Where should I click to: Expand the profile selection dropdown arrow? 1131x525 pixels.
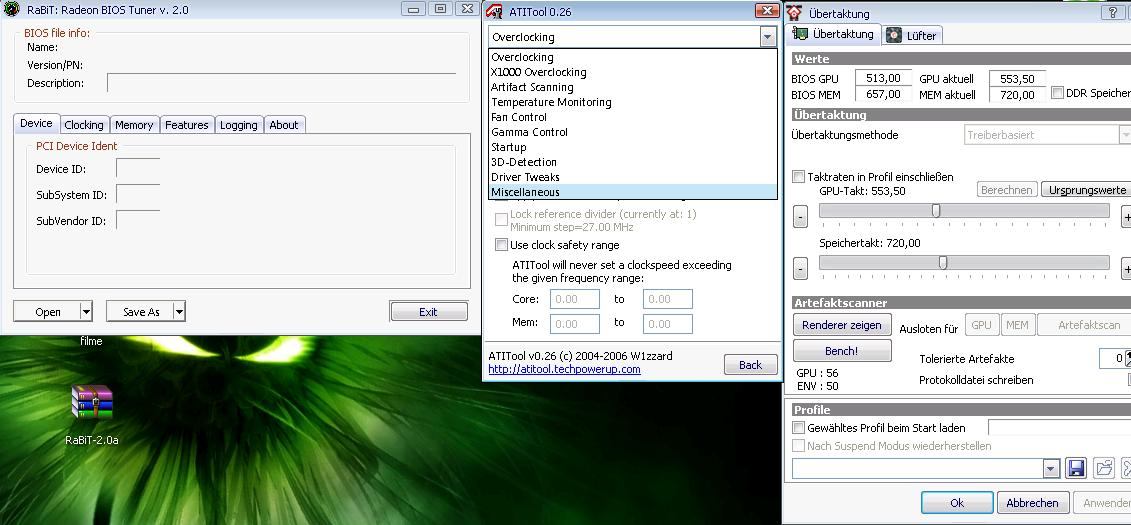(1051, 469)
